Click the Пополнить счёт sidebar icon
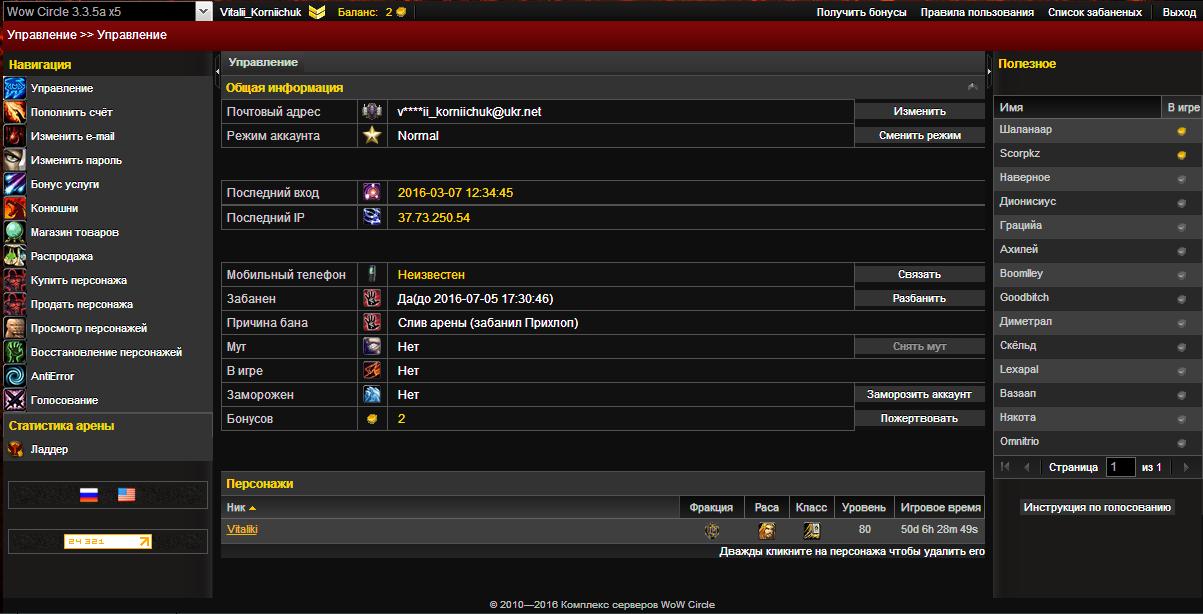This screenshot has height=614, width=1203. click(14, 112)
